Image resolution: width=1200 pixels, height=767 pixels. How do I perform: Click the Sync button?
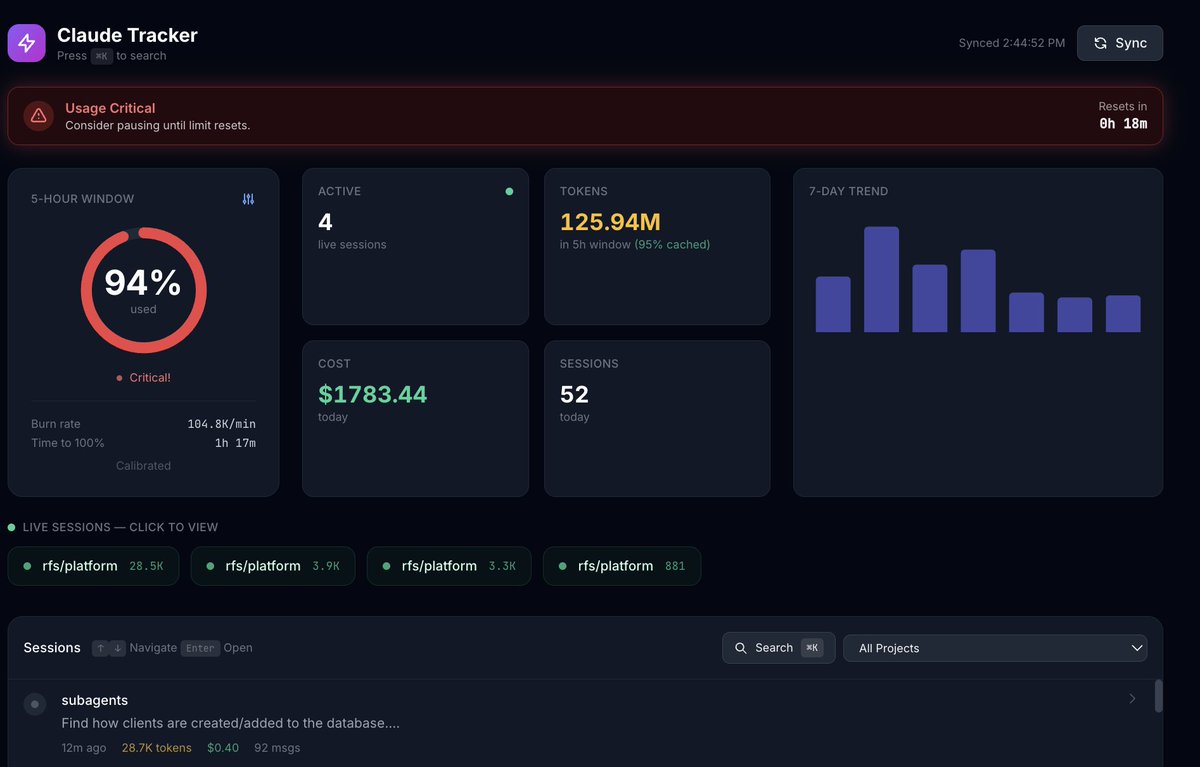tap(1120, 43)
